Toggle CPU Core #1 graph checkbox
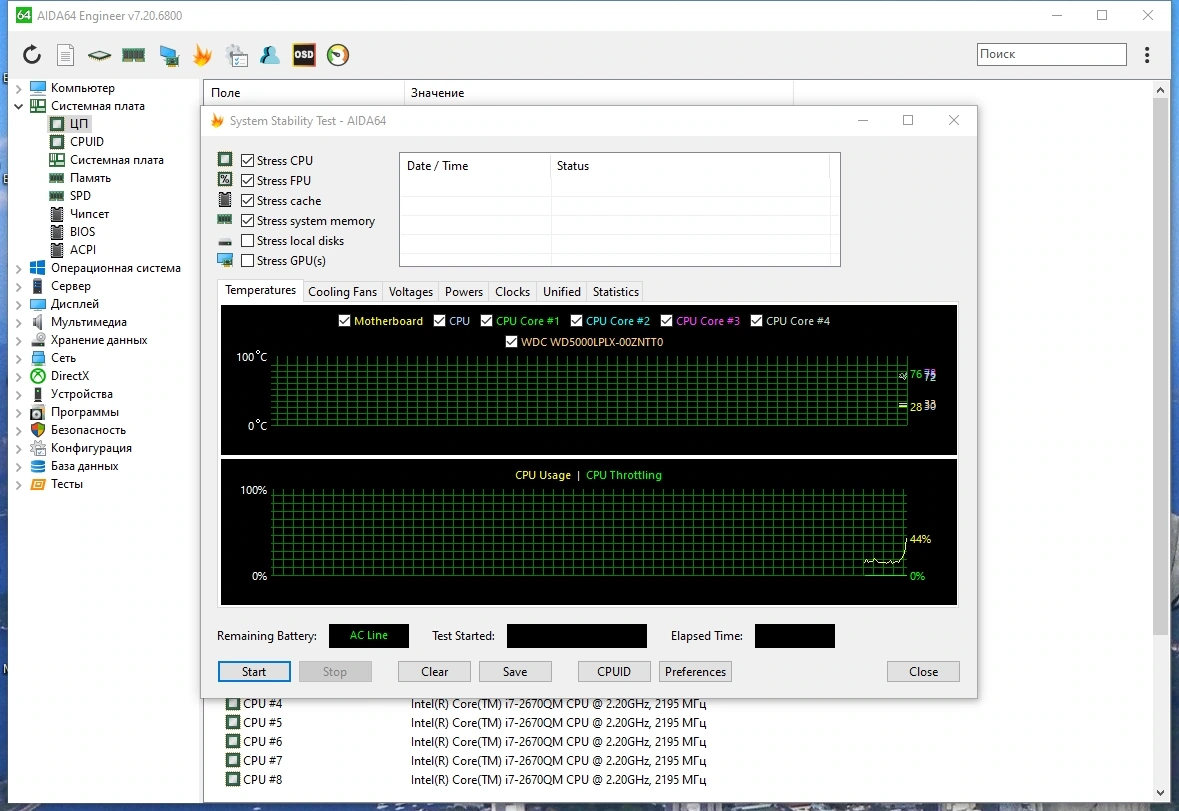The height and width of the screenshot is (811, 1179). [486, 321]
